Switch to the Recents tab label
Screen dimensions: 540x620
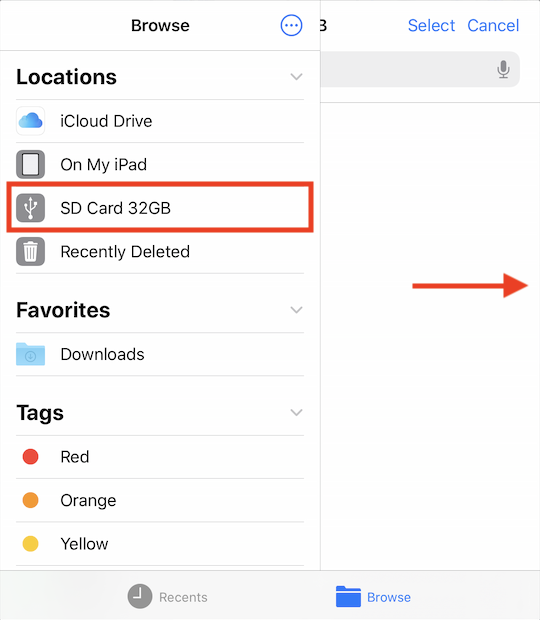point(183,597)
